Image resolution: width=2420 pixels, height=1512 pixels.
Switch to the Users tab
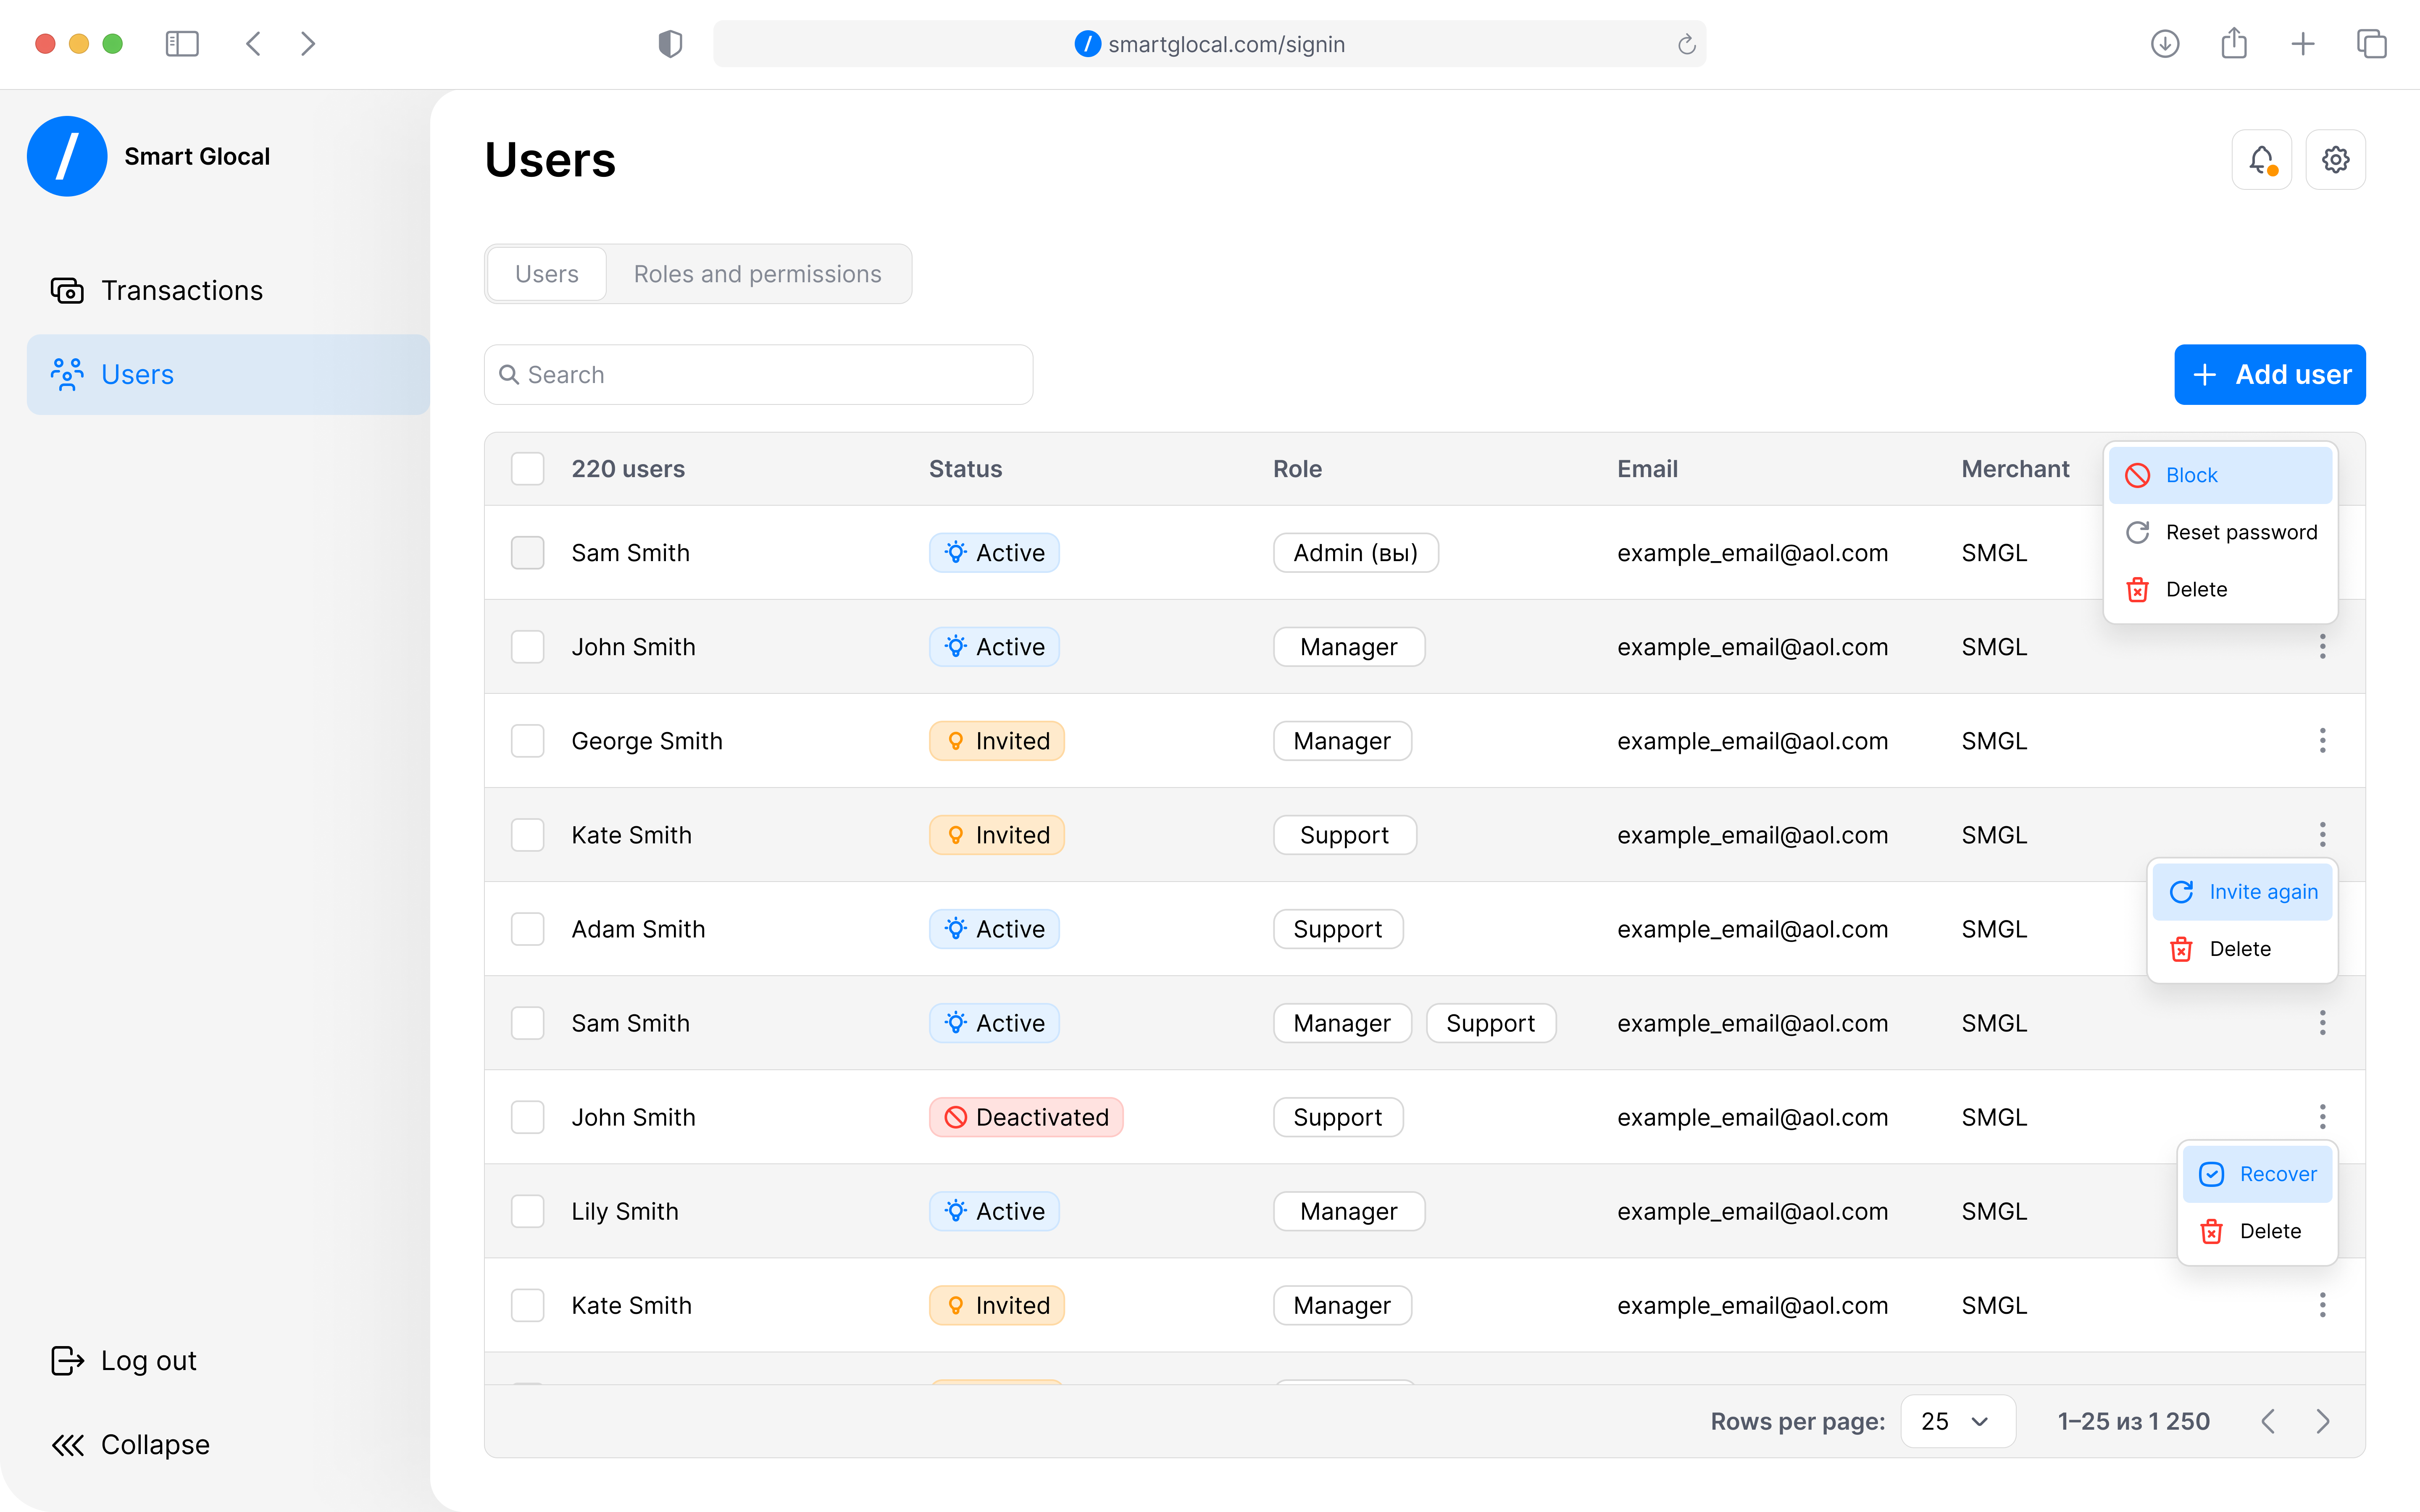coord(547,274)
